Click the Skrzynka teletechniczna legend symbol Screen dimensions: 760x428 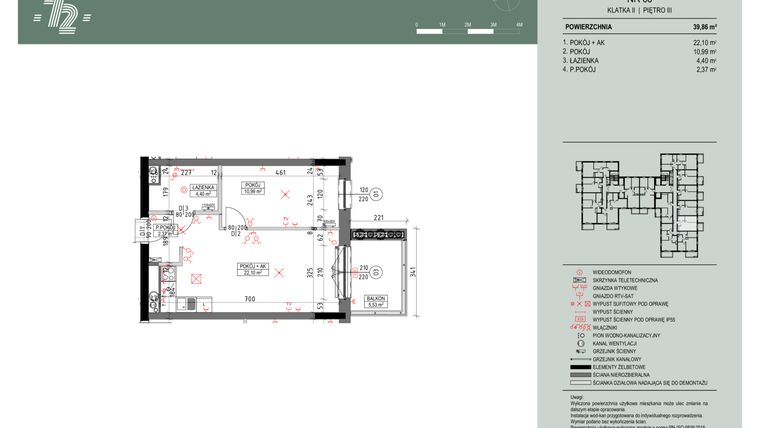pyautogui.click(x=579, y=281)
